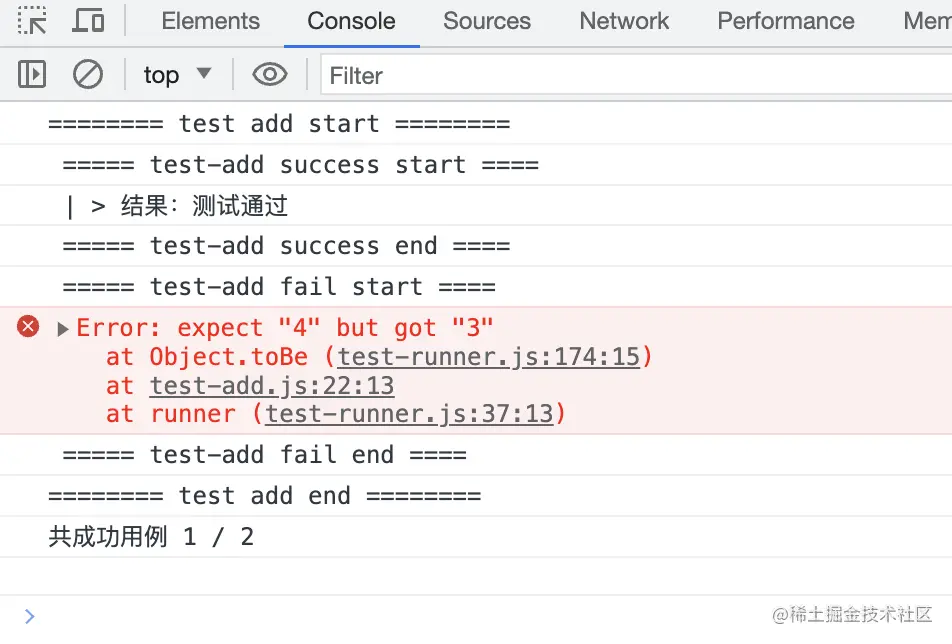Select the Console tab
Image resolution: width=952 pixels, height=644 pixels.
351,21
